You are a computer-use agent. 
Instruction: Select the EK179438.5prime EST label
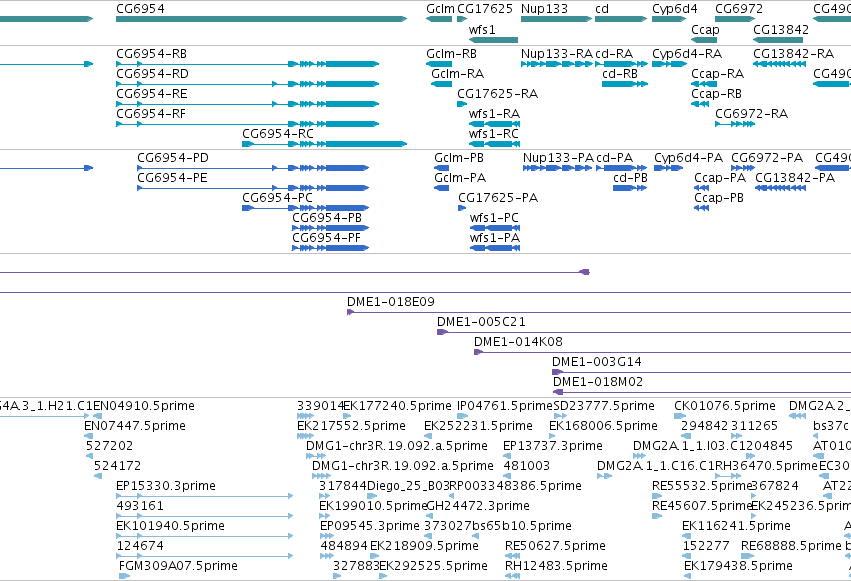(x=738, y=566)
